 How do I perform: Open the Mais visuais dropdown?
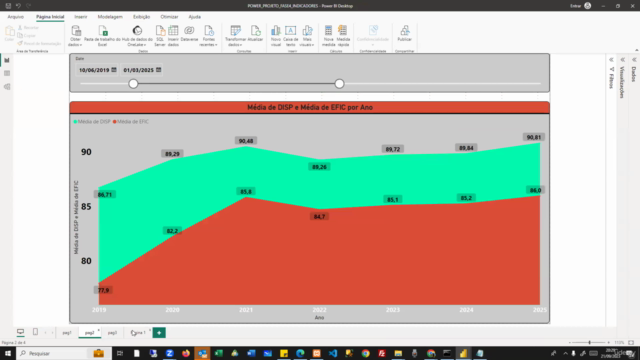tap(307, 36)
